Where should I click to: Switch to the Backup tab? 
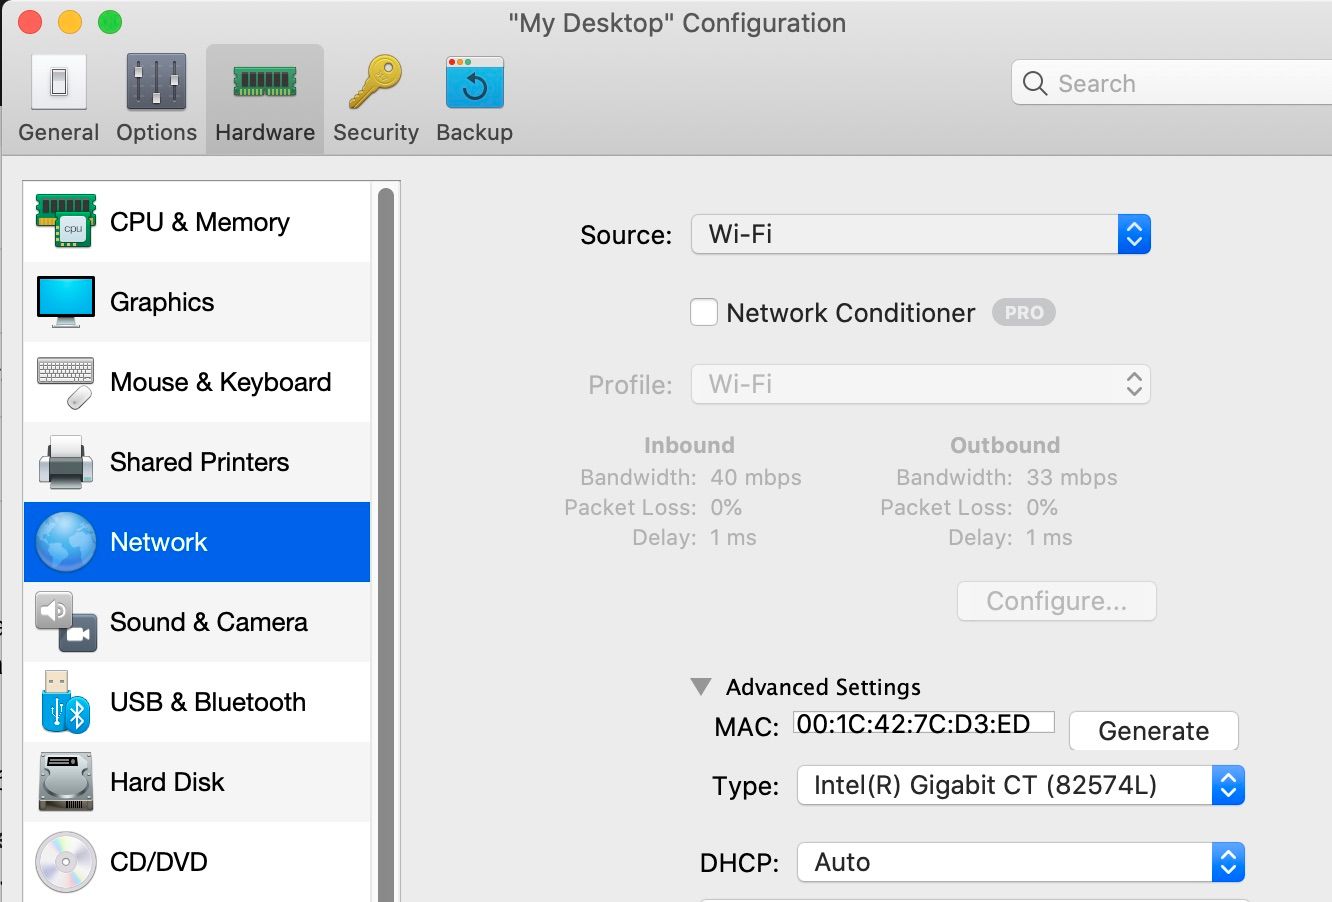tap(474, 95)
